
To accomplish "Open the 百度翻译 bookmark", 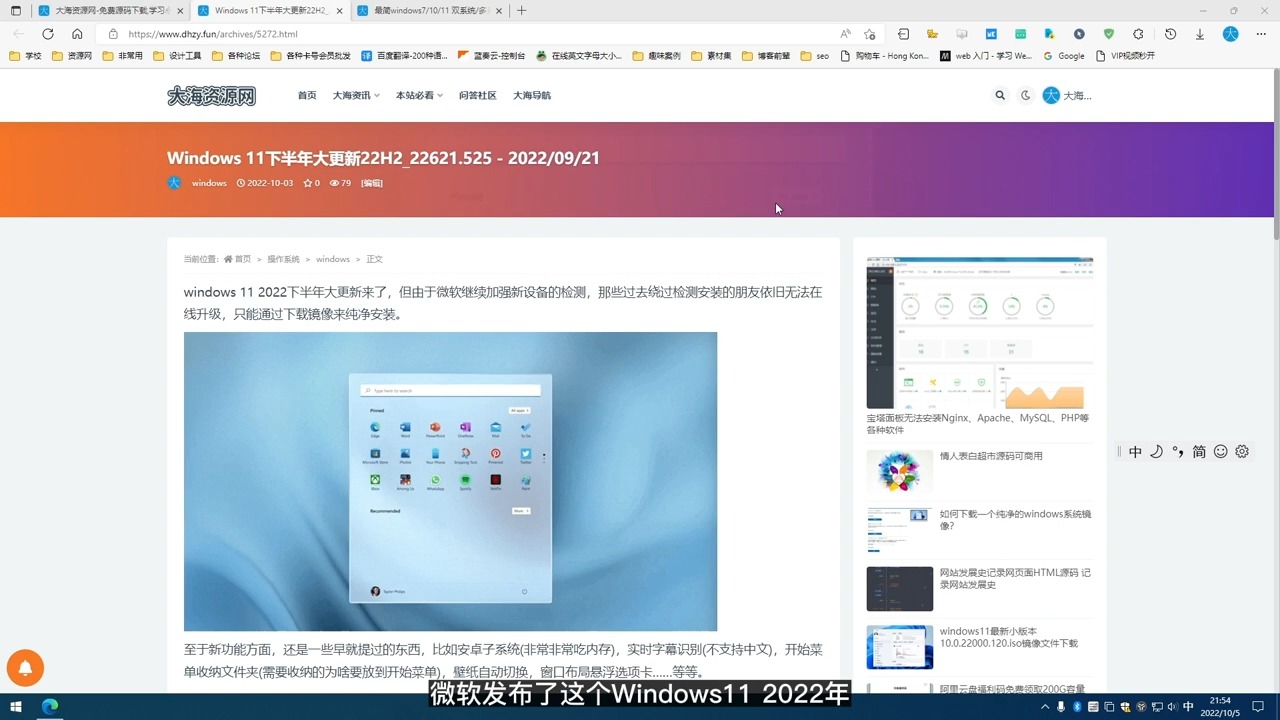I will 405,56.
